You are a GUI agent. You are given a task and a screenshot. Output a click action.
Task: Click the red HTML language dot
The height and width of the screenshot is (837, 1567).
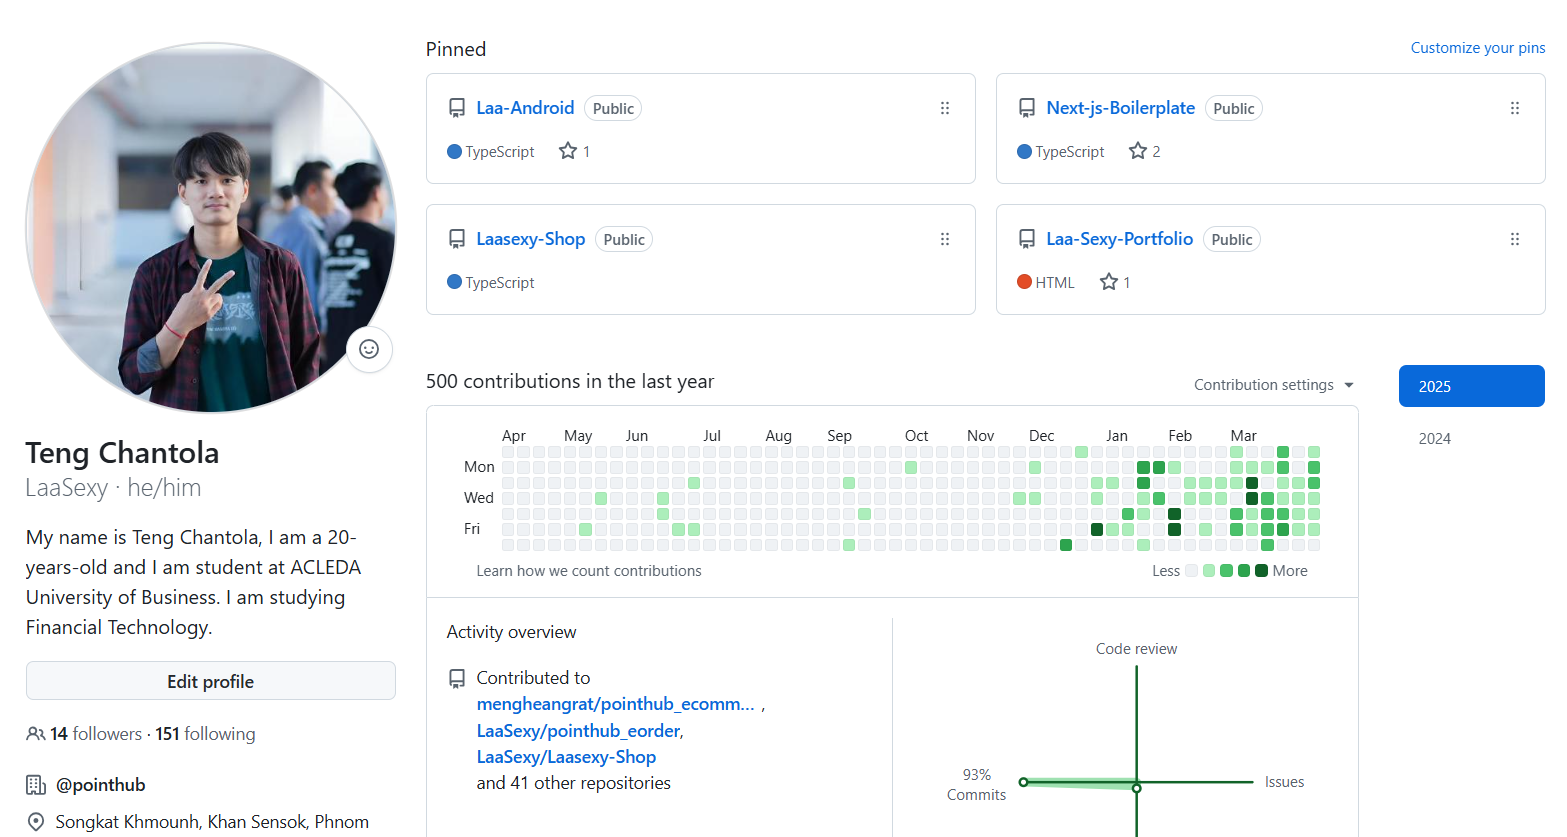pos(1024,282)
